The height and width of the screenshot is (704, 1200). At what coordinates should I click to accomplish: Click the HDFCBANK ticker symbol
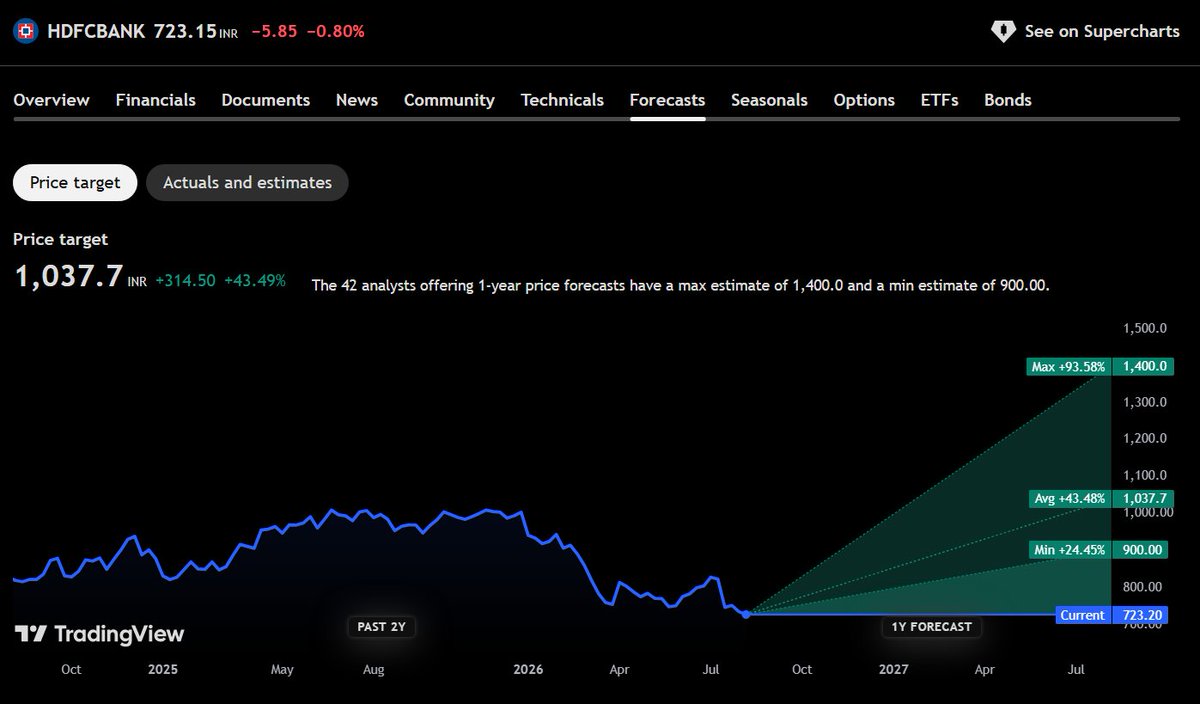pos(97,31)
